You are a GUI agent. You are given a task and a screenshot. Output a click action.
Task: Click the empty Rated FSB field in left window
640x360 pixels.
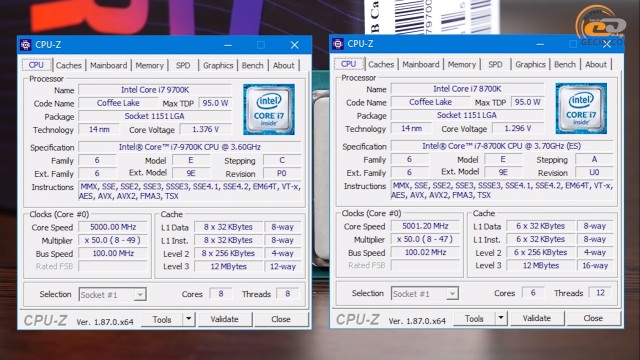click(x=113, y=267)
